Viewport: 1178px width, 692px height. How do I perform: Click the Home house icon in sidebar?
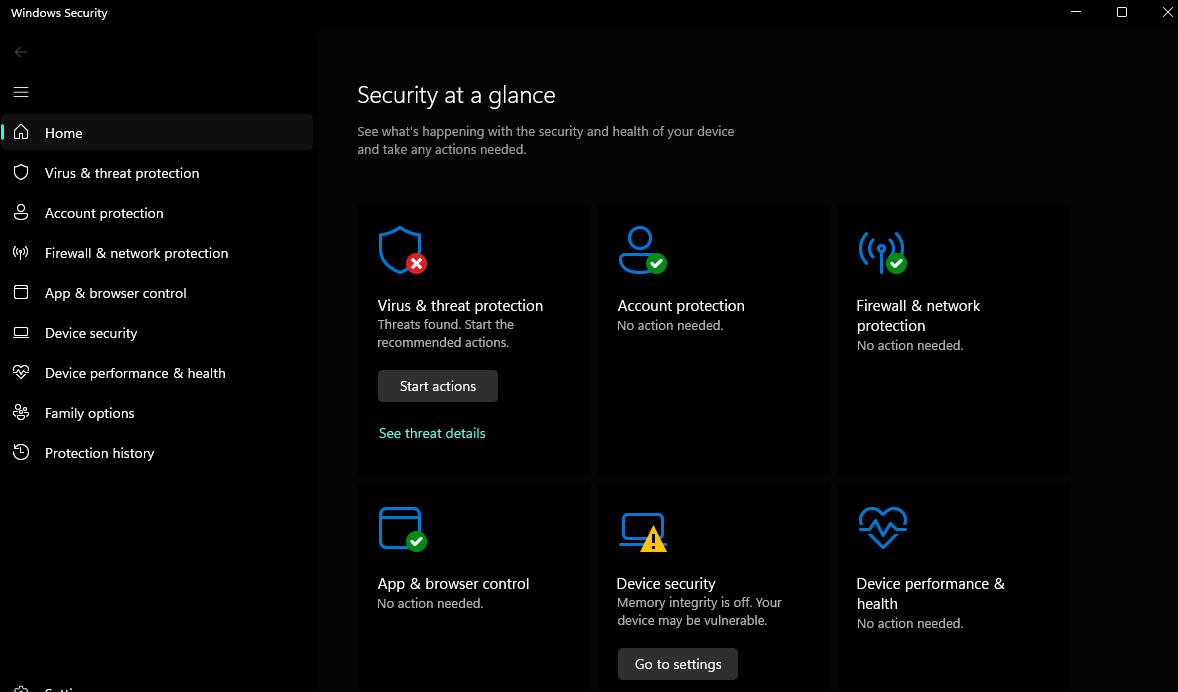pos(21,132)
